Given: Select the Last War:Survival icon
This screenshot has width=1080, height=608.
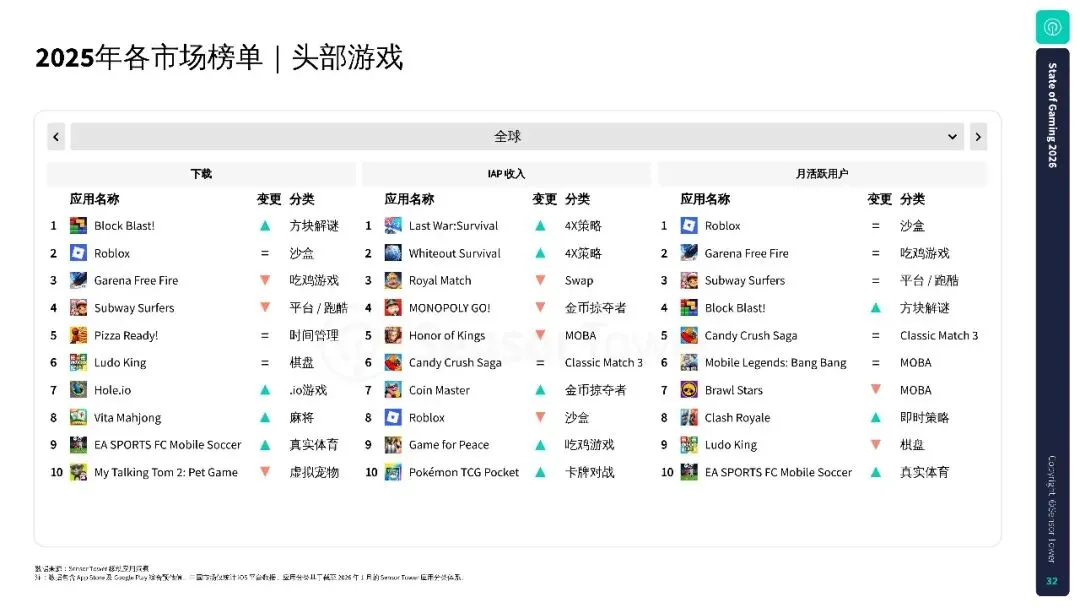Looking at the screenshot, I should pyautogui.click(x=391, y=225).
